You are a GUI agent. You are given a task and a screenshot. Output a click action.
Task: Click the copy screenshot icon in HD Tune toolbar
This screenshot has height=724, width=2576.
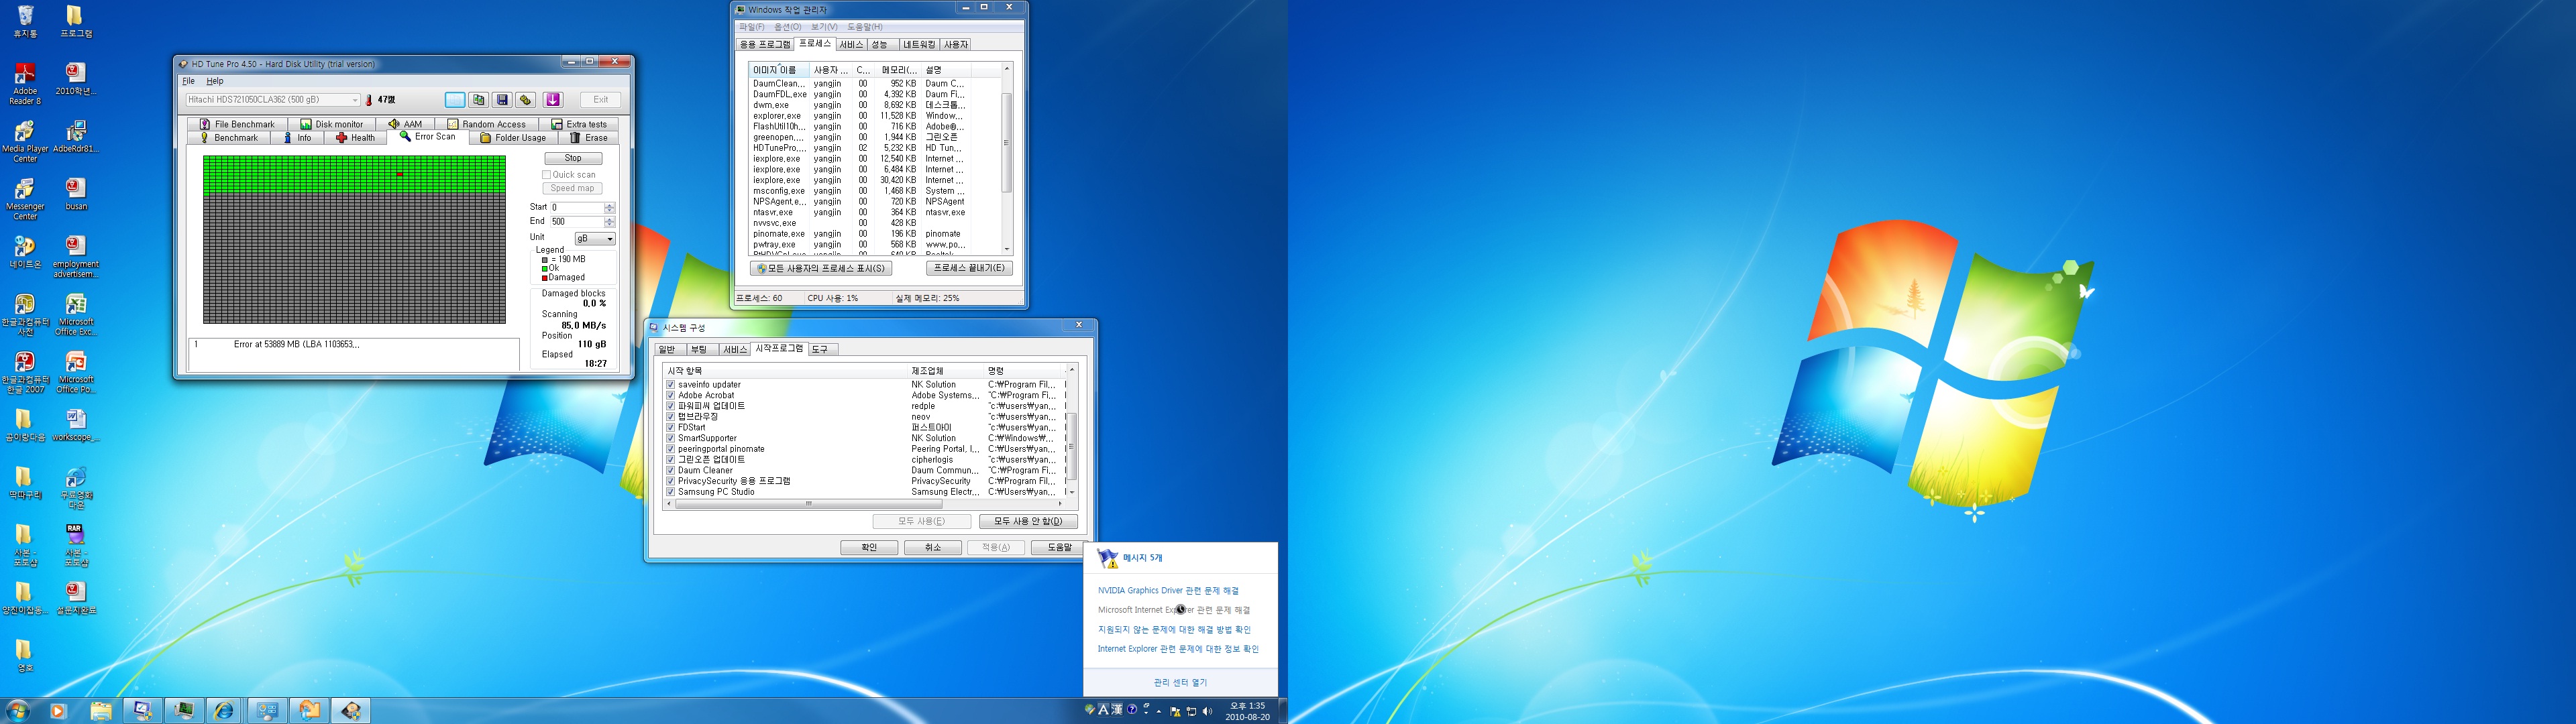tap(479, 100)
